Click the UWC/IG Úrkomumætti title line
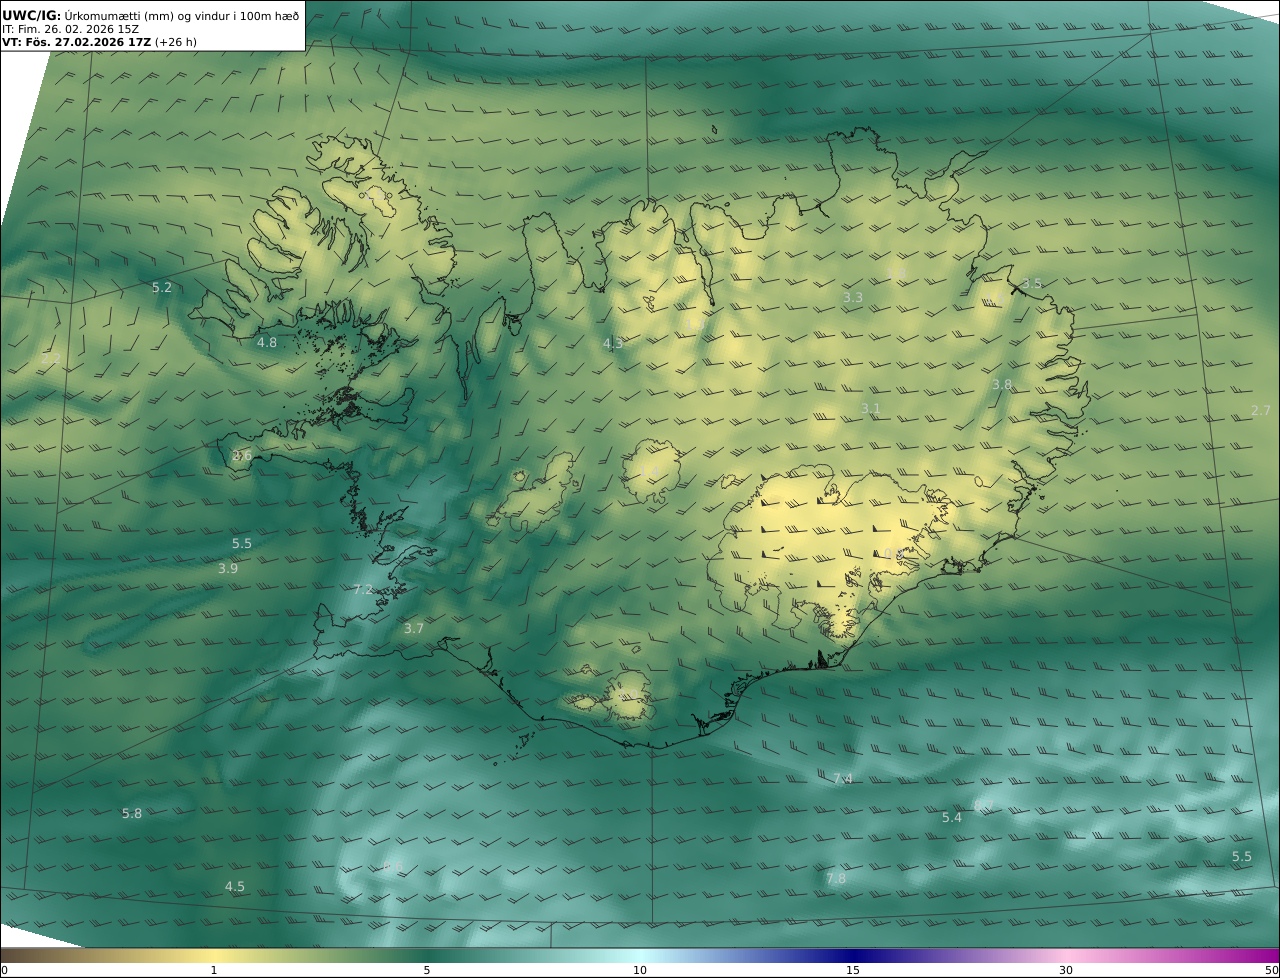The image size is (1280, 978). [x=151, y=15]
